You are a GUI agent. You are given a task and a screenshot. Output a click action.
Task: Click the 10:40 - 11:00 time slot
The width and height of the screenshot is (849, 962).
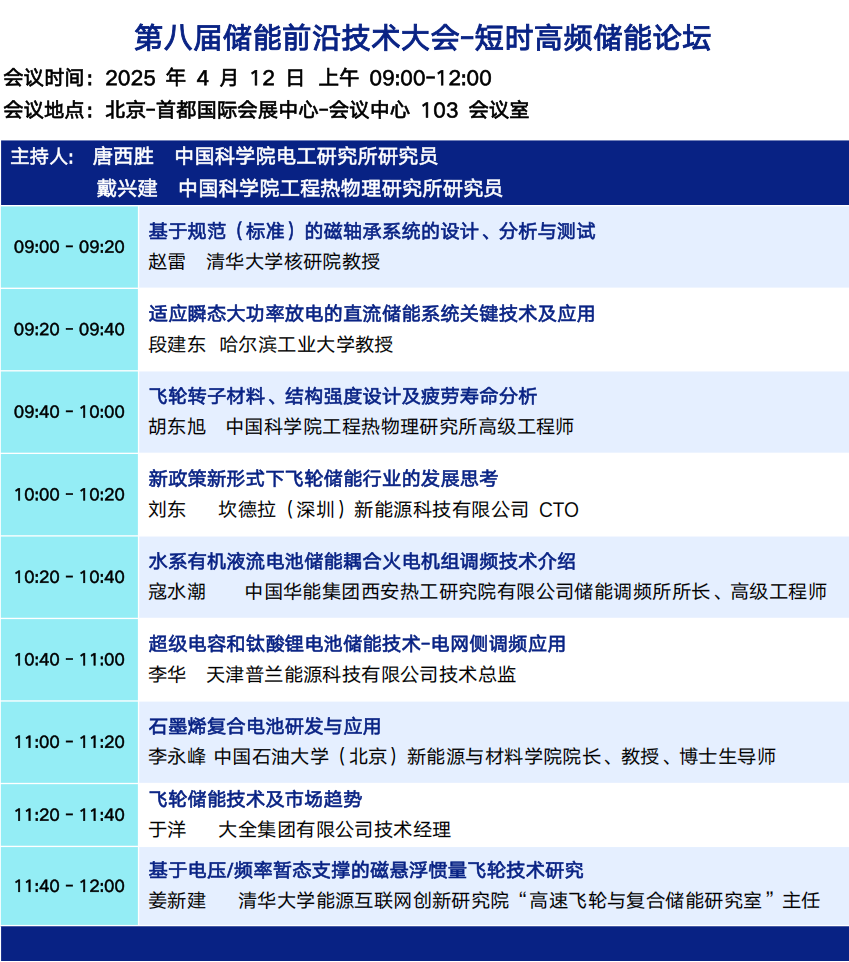(x=69, y=660)
